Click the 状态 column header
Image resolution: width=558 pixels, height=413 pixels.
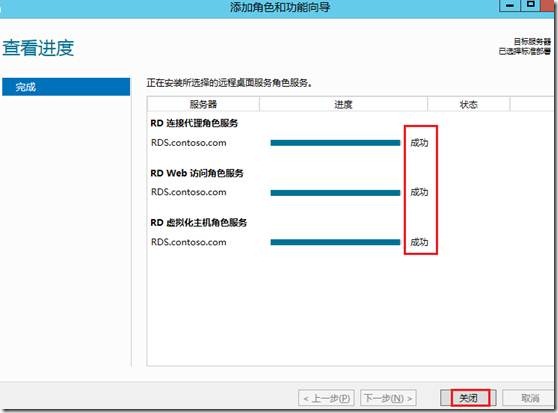coord(468,104)
